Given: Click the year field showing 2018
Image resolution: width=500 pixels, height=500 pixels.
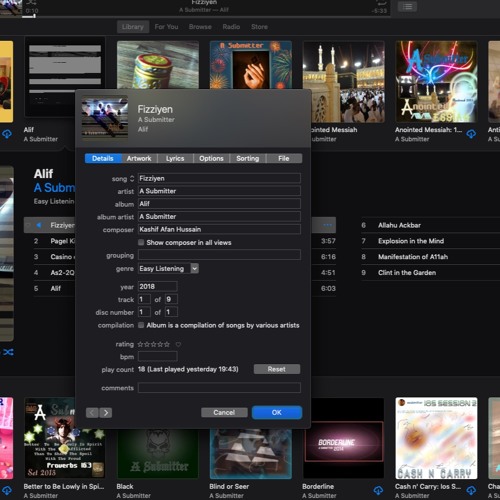Looking at the screenshot, I should pos(158,286).
